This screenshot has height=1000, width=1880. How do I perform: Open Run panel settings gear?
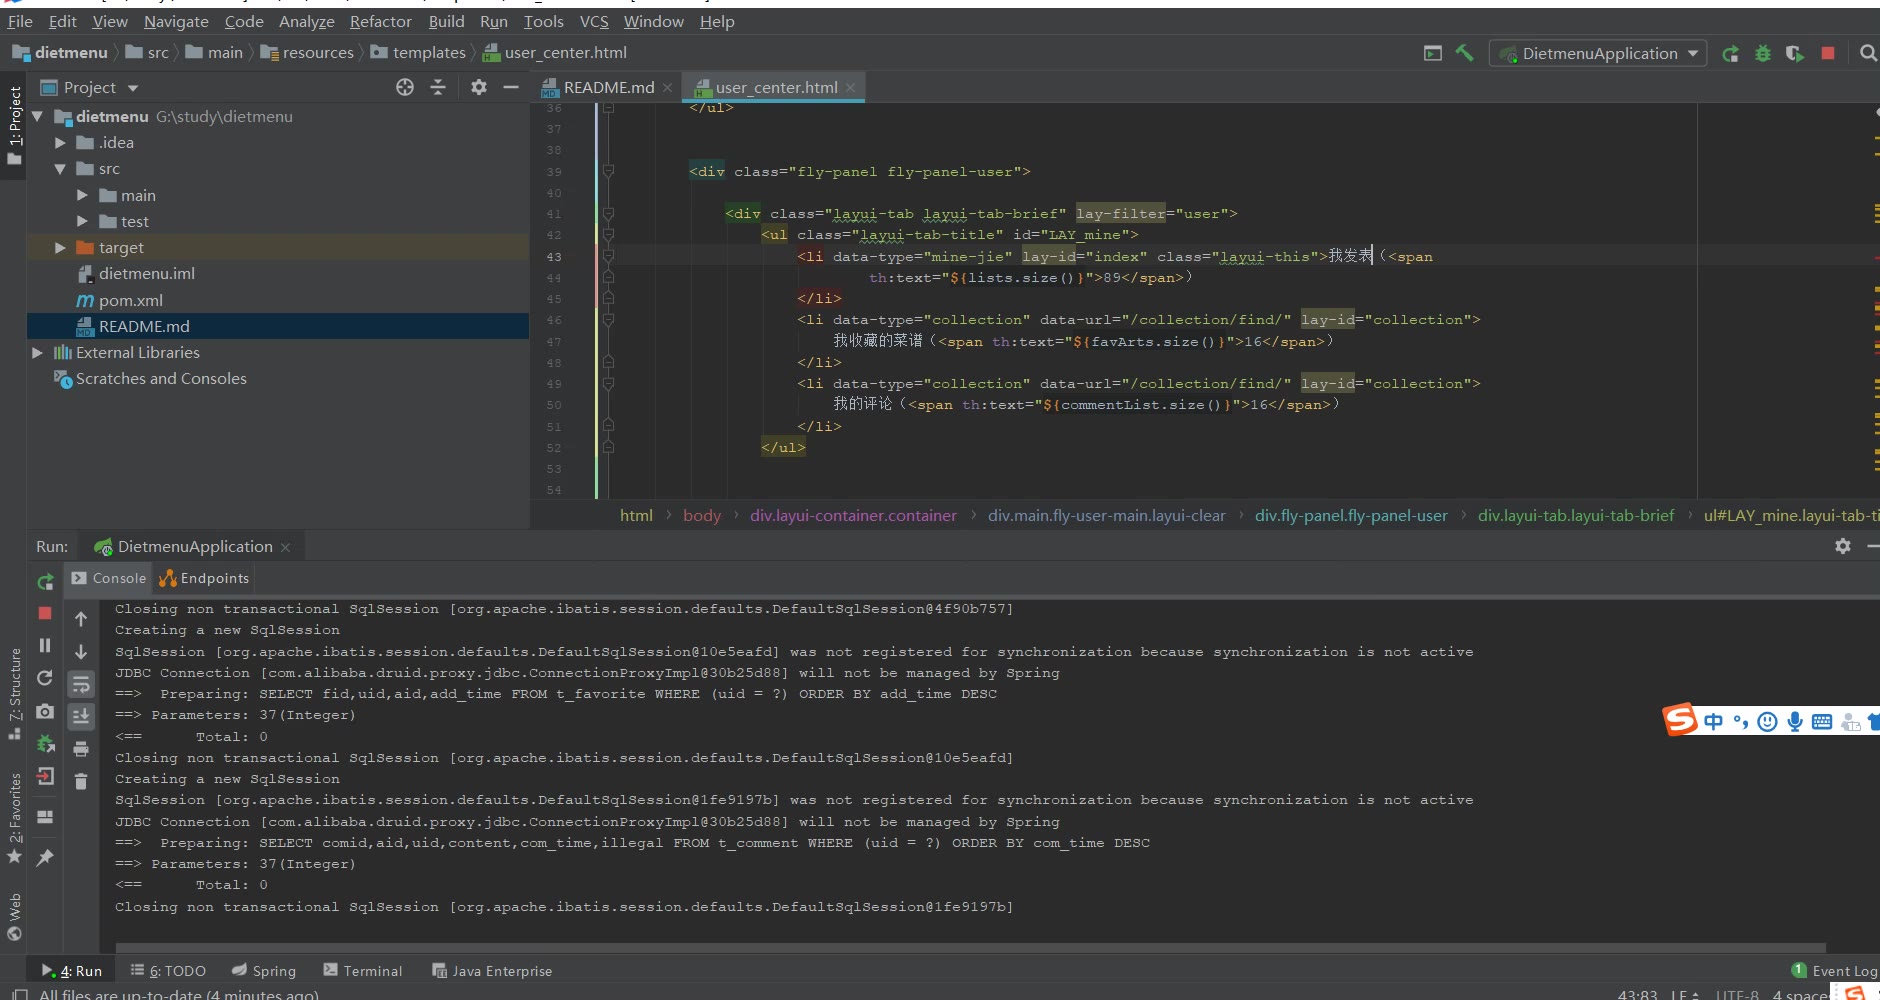tap(1843, 546)
